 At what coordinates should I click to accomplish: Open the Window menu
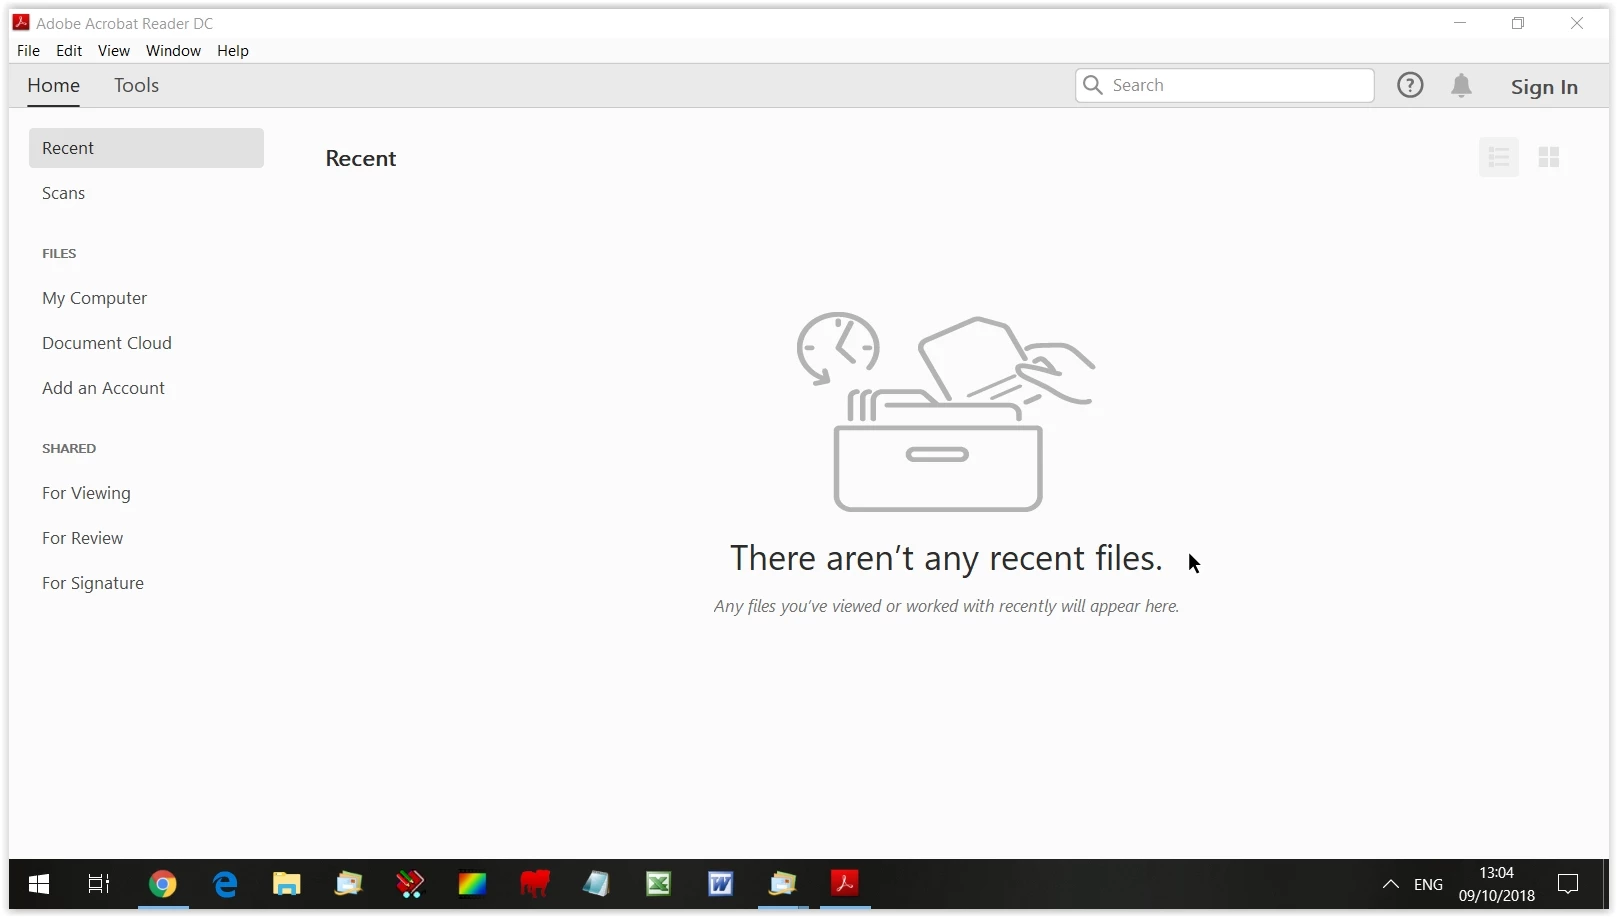pos(173,50)
